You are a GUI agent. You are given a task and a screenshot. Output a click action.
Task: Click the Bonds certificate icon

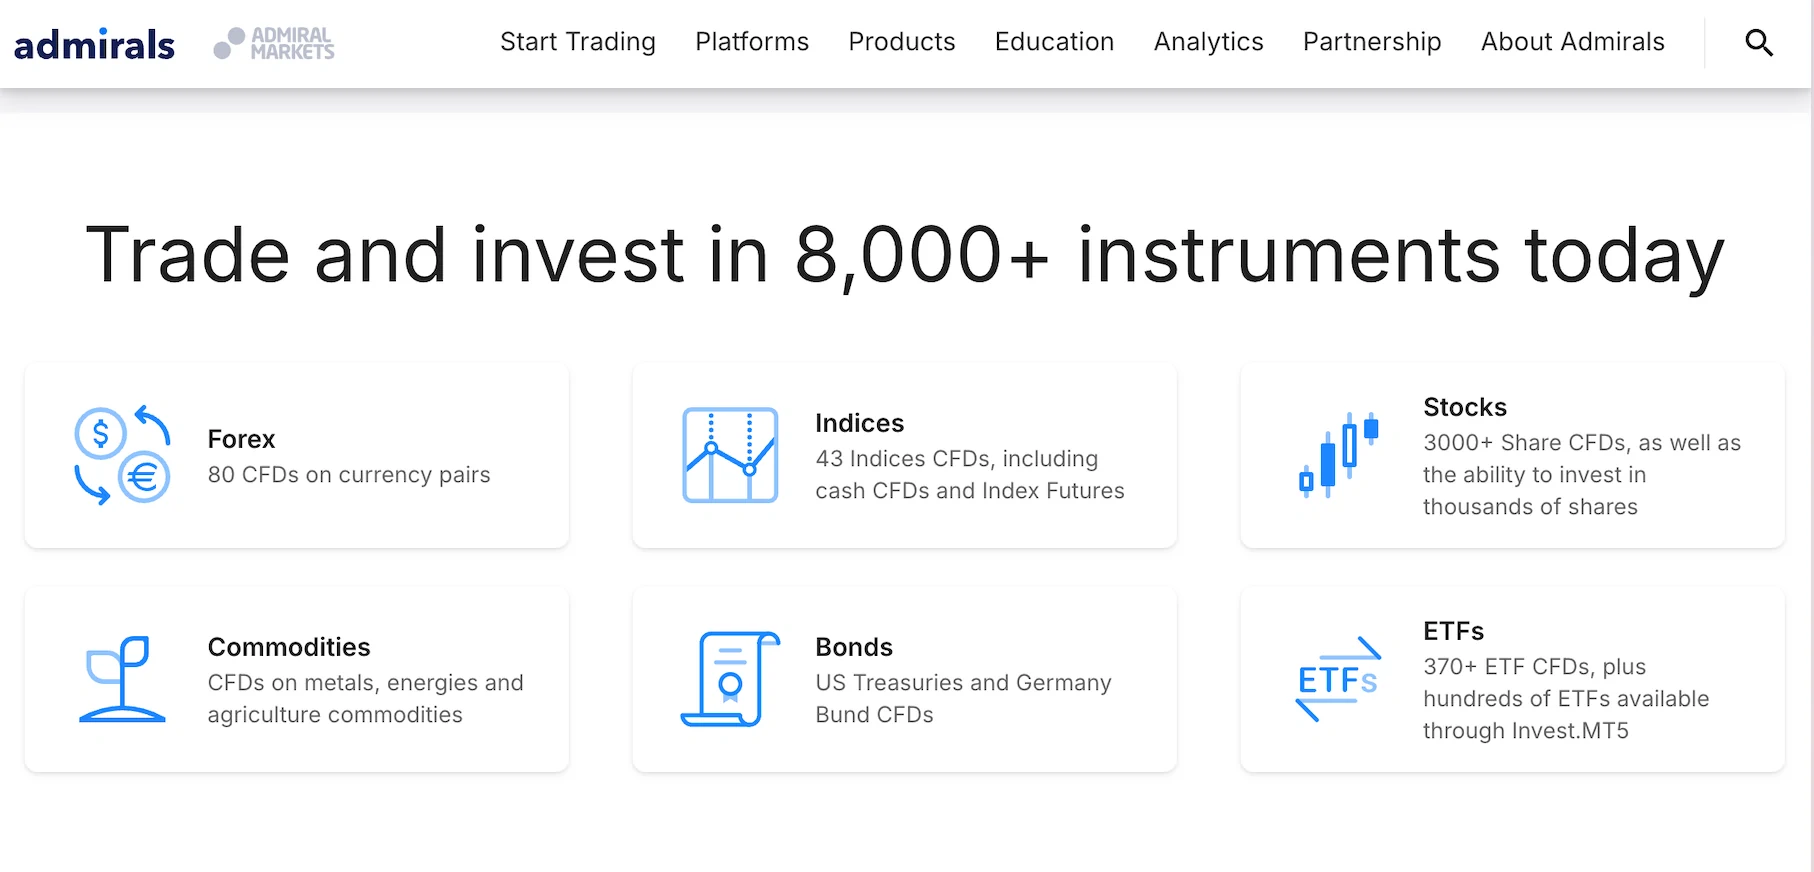click(730, 679)
